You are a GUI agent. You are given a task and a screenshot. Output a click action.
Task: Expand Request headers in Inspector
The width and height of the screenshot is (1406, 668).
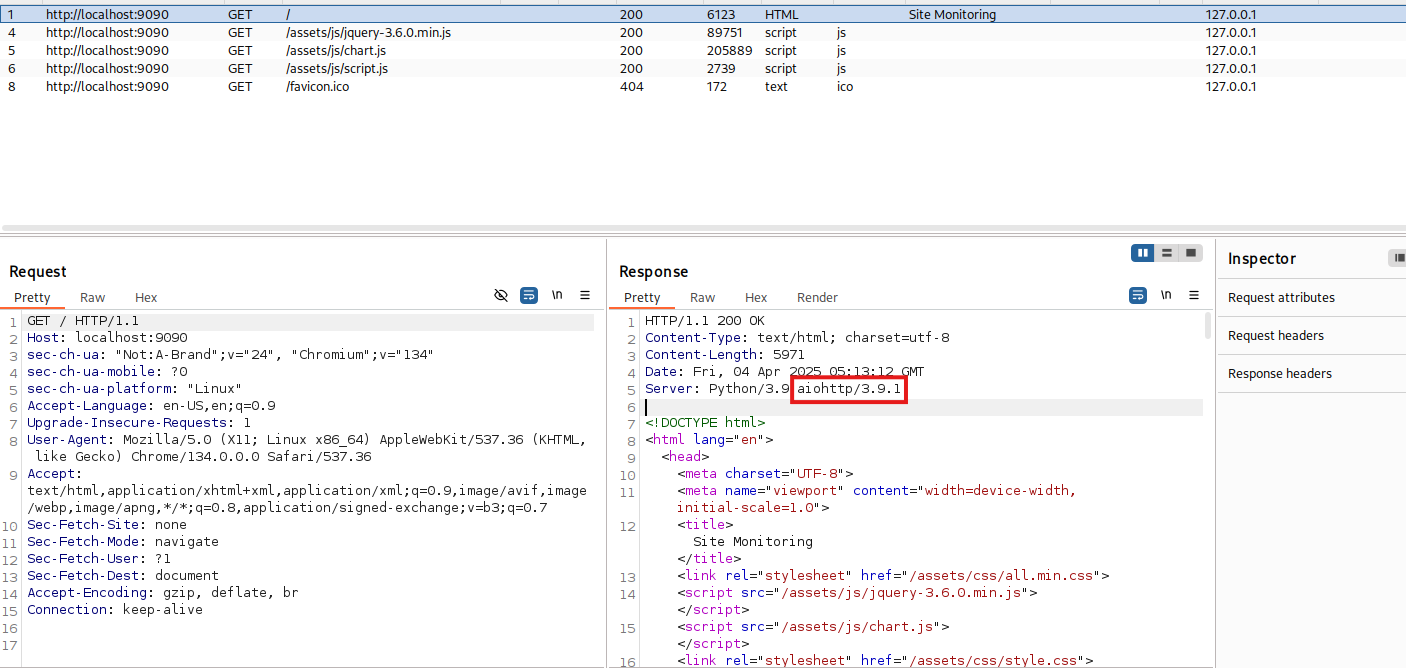[1276, 335]
